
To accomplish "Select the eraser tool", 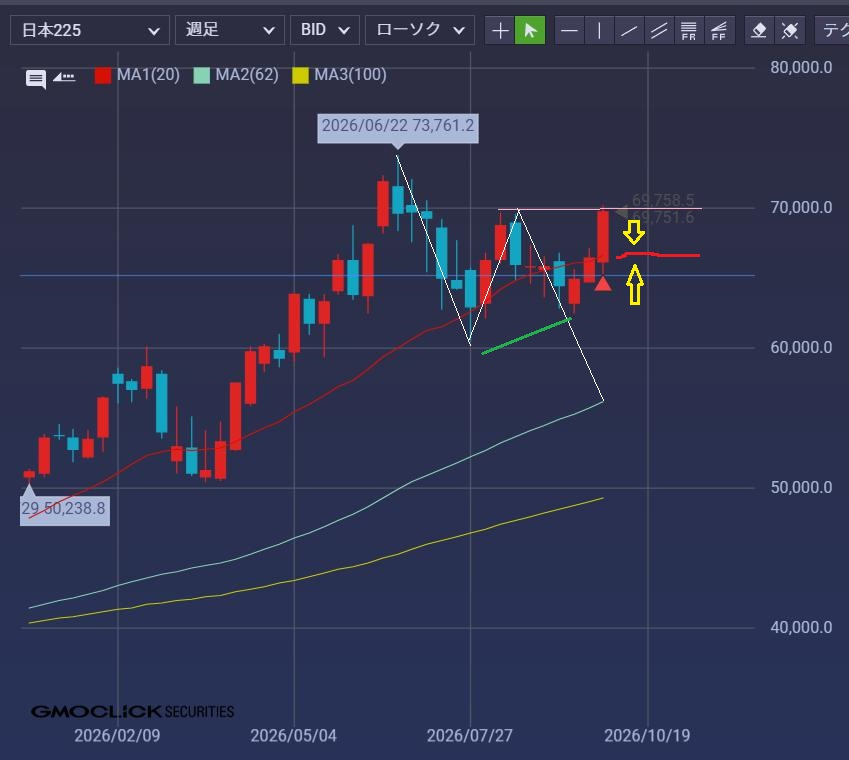I will pyautogui.click(x=759, y=30).
